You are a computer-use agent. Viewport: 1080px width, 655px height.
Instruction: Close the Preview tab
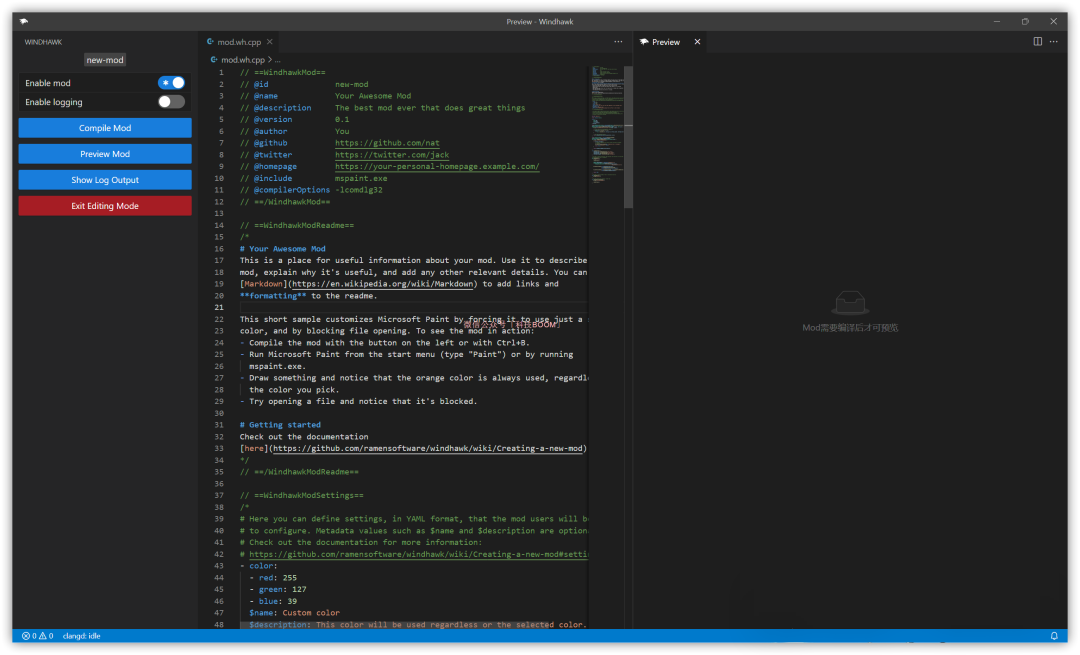point(697,42)
